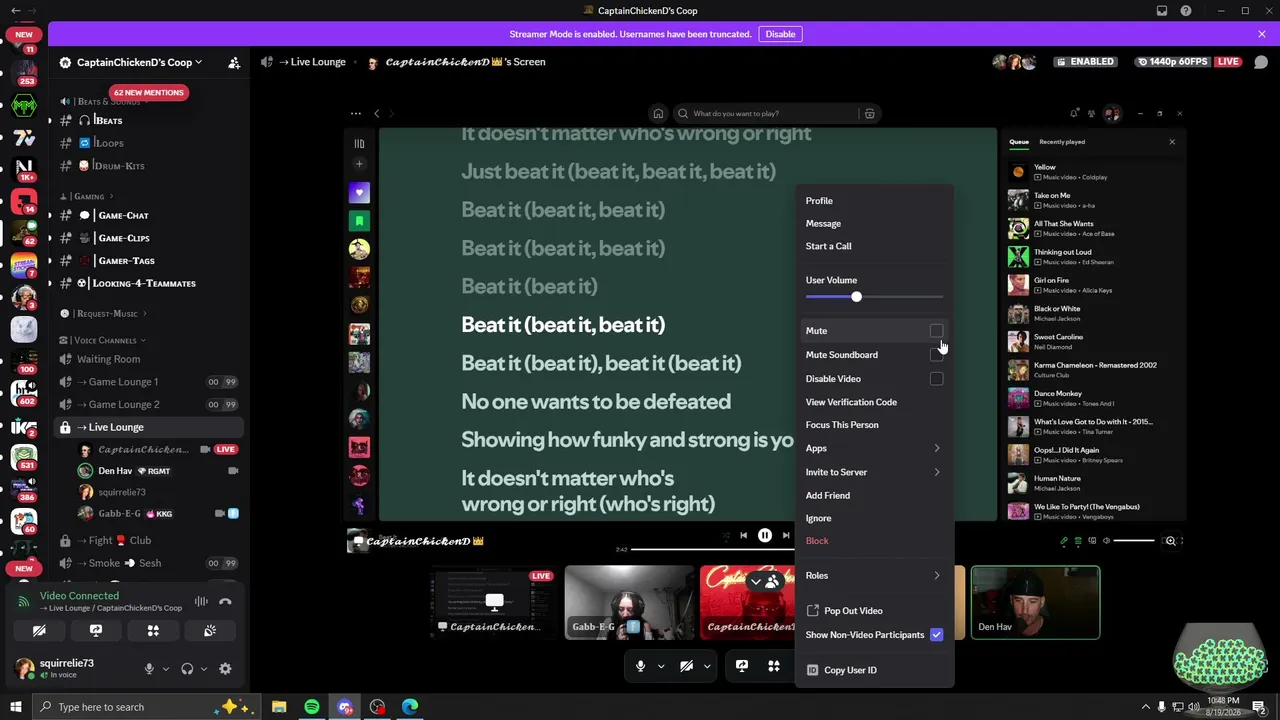
Task: Jump to the 62 New Mentions pill
Action: click(x=148, y=93)
